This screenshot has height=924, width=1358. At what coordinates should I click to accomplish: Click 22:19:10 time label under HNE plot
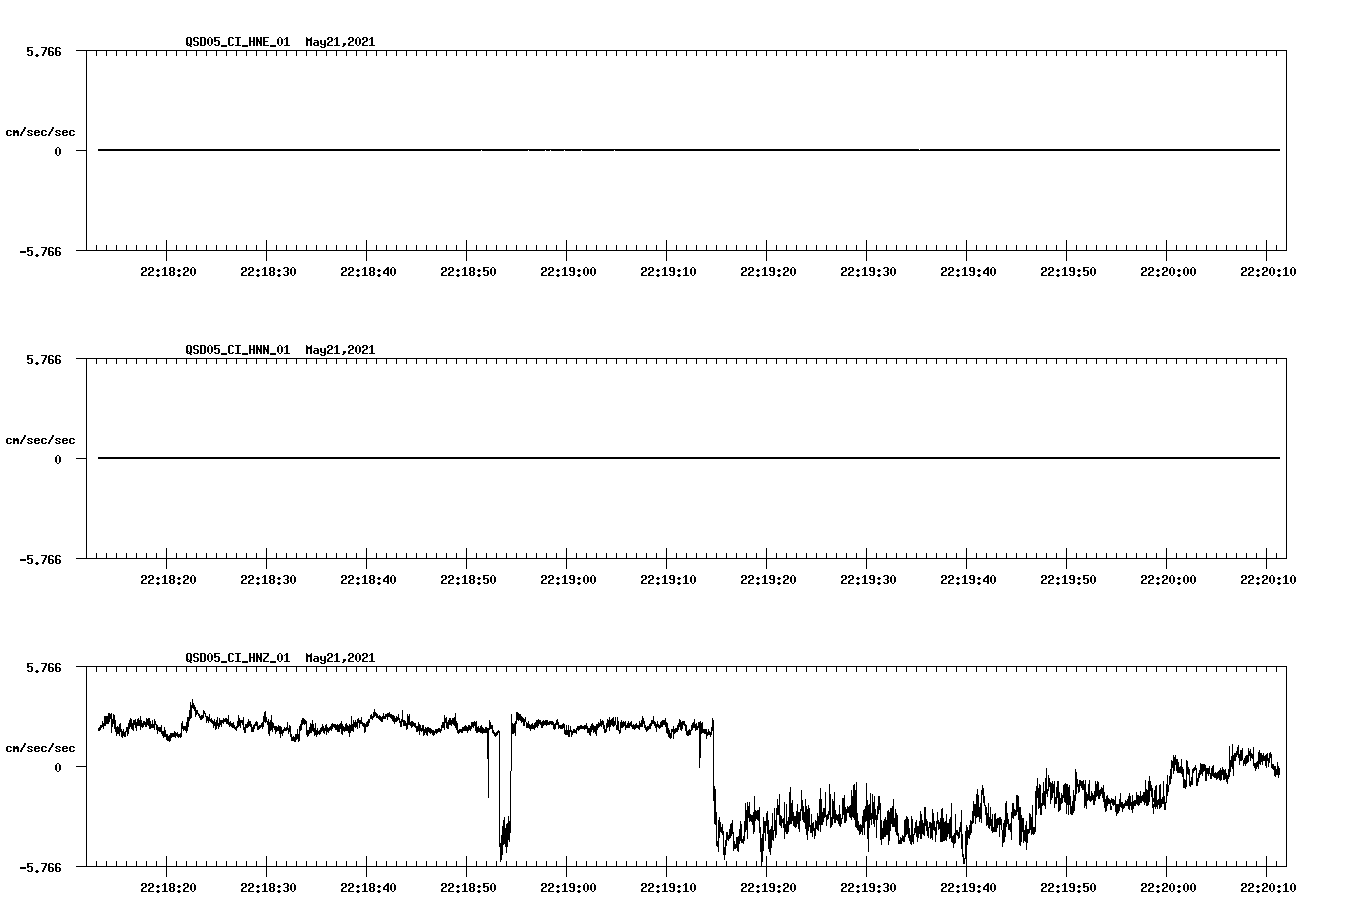click(x=668, y=272)
